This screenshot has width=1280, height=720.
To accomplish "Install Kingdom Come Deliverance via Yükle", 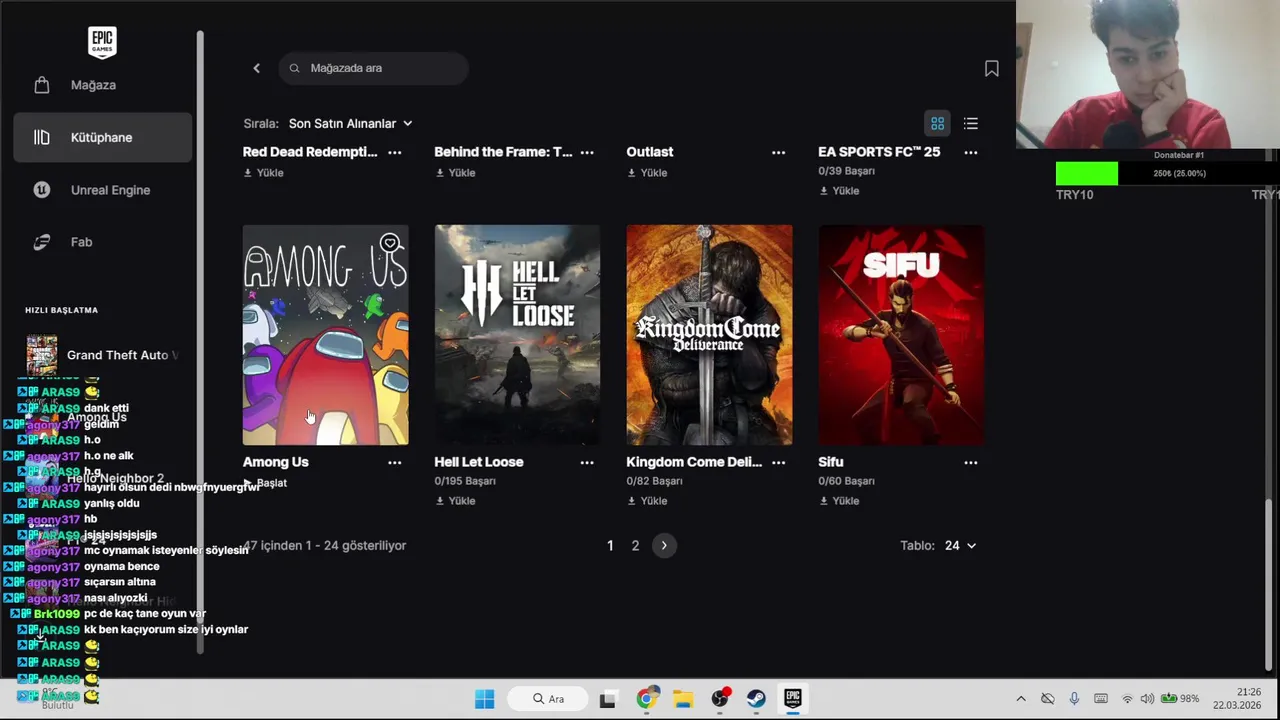I will pyautogui.click(x=648, y=501).
